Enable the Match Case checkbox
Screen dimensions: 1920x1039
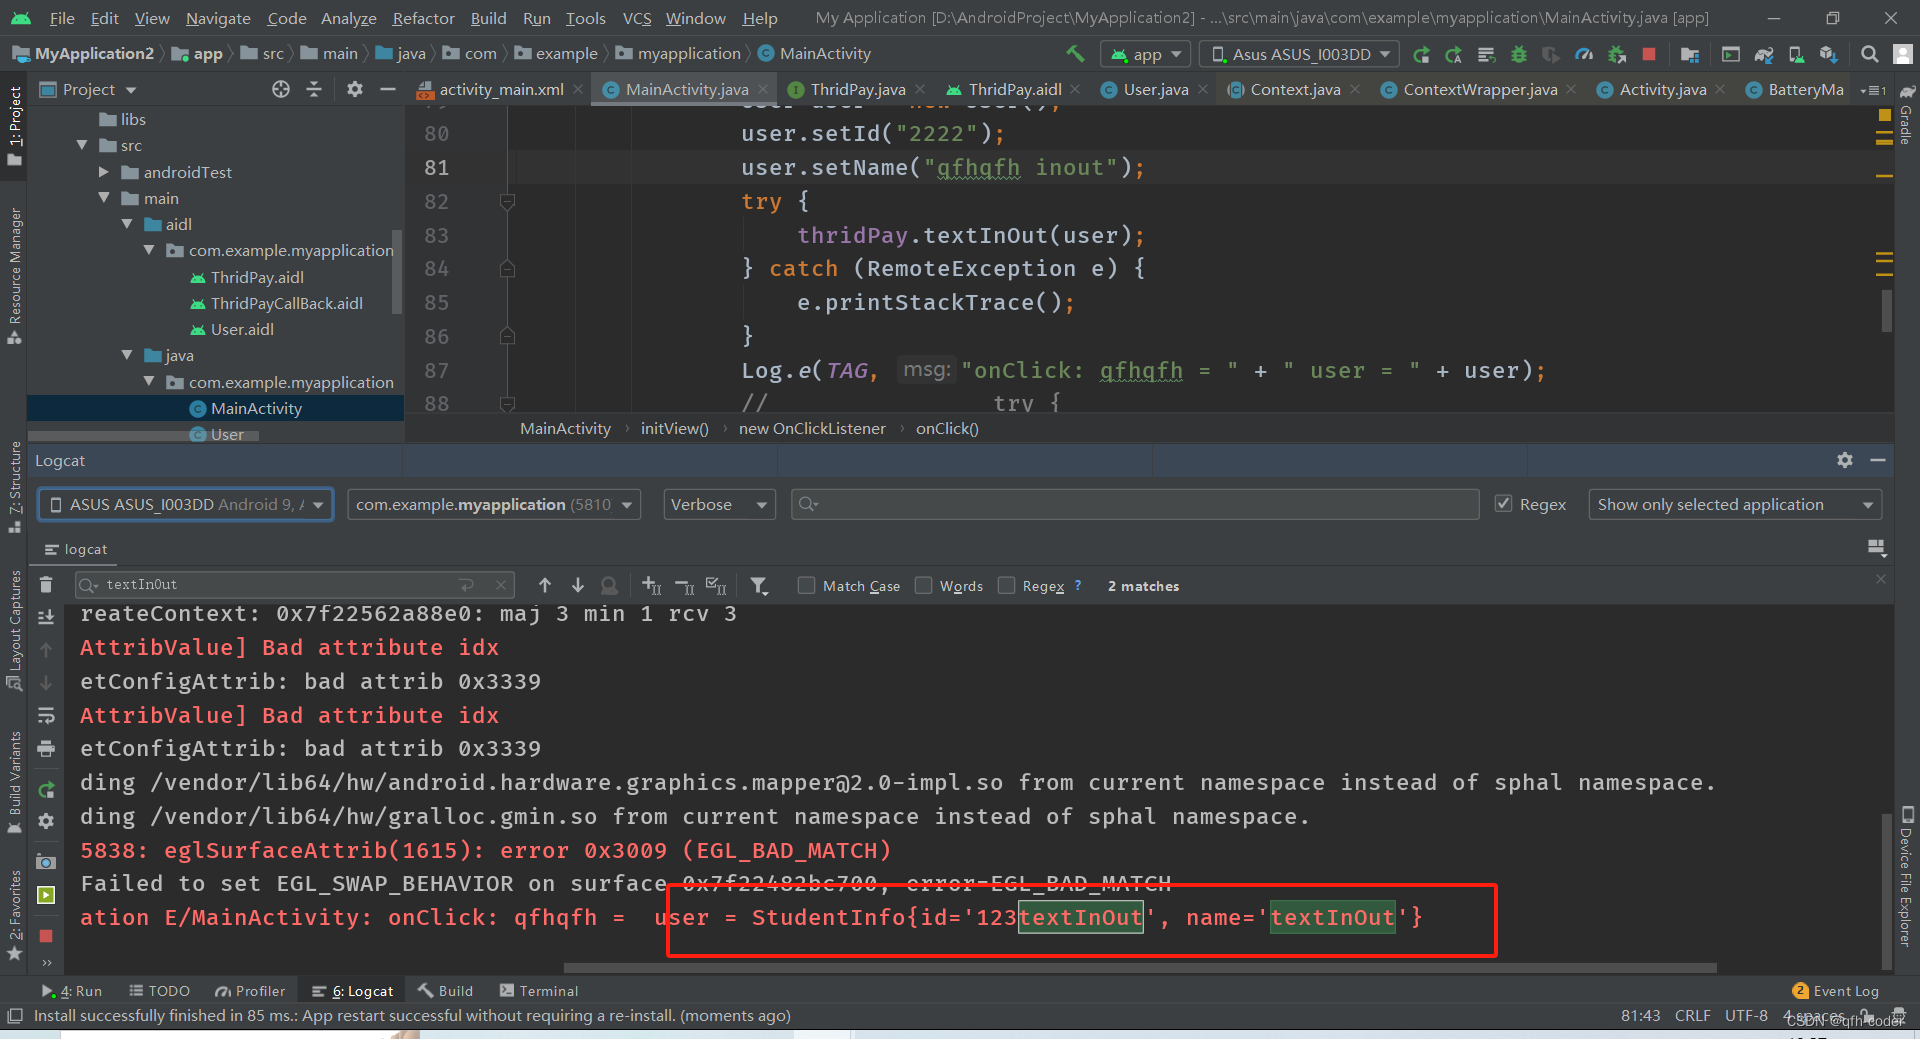(x=806, y=585)
